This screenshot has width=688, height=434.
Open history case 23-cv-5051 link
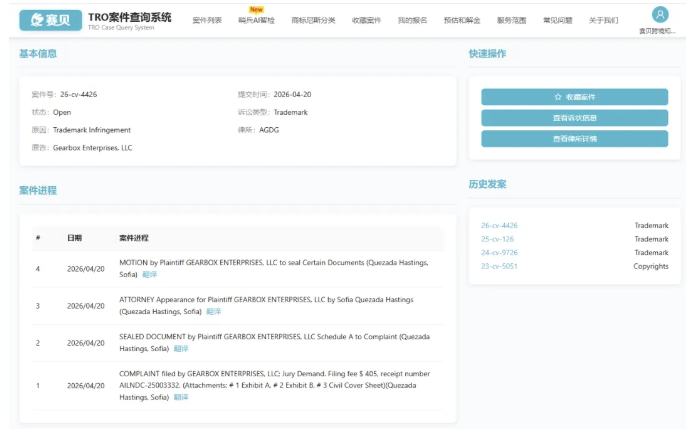[x=499, y=266]
